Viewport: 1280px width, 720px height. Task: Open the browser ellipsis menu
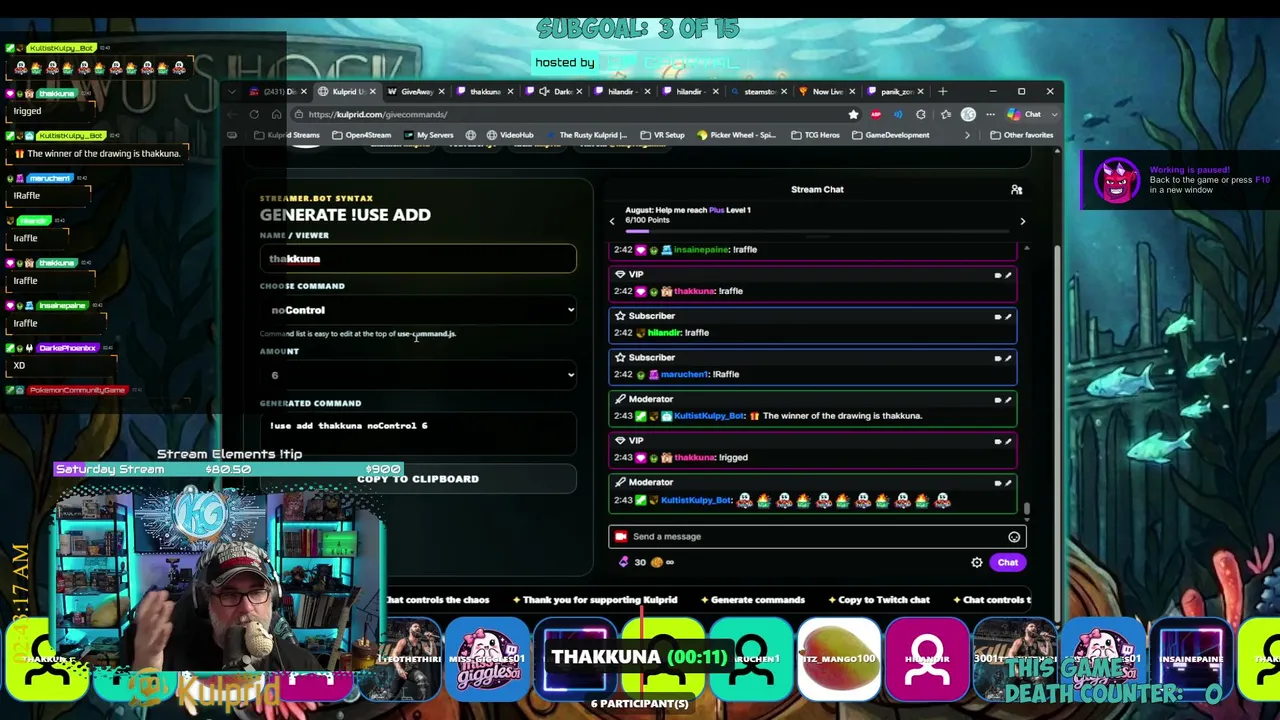coord(991,114)
